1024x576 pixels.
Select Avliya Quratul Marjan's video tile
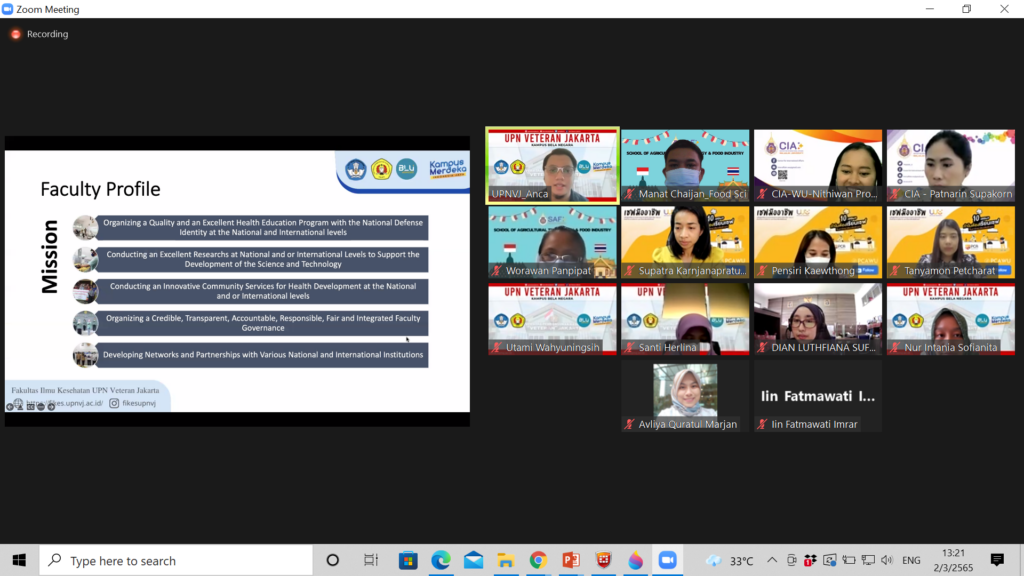pos(685,396)
